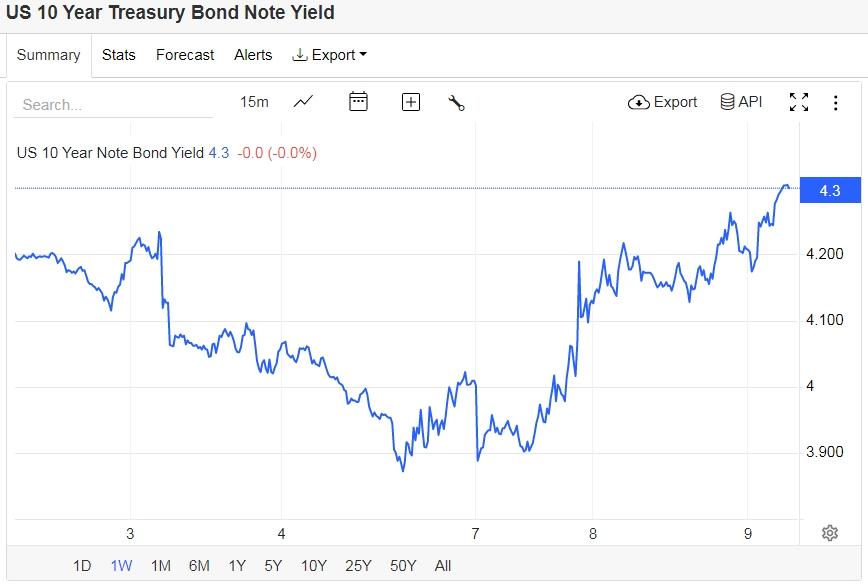Expand the Export dropdown in tab bar
The image size is (868, 584).
(x=329, y=55)
